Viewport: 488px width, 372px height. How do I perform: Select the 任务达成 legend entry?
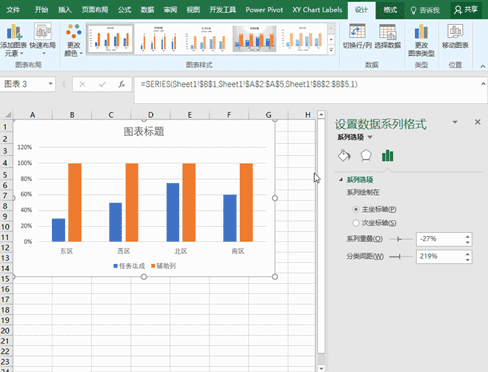(129, 266)
